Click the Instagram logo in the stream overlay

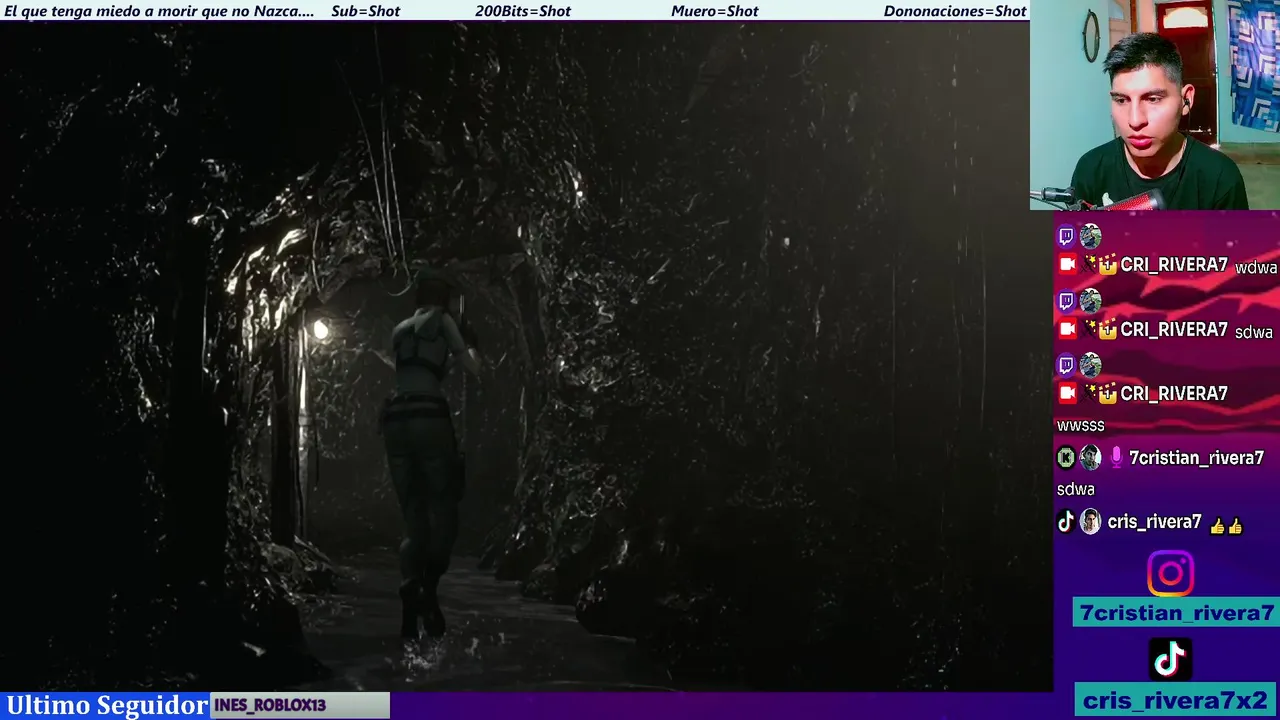pyautogui.click(x=1170, y=574)
